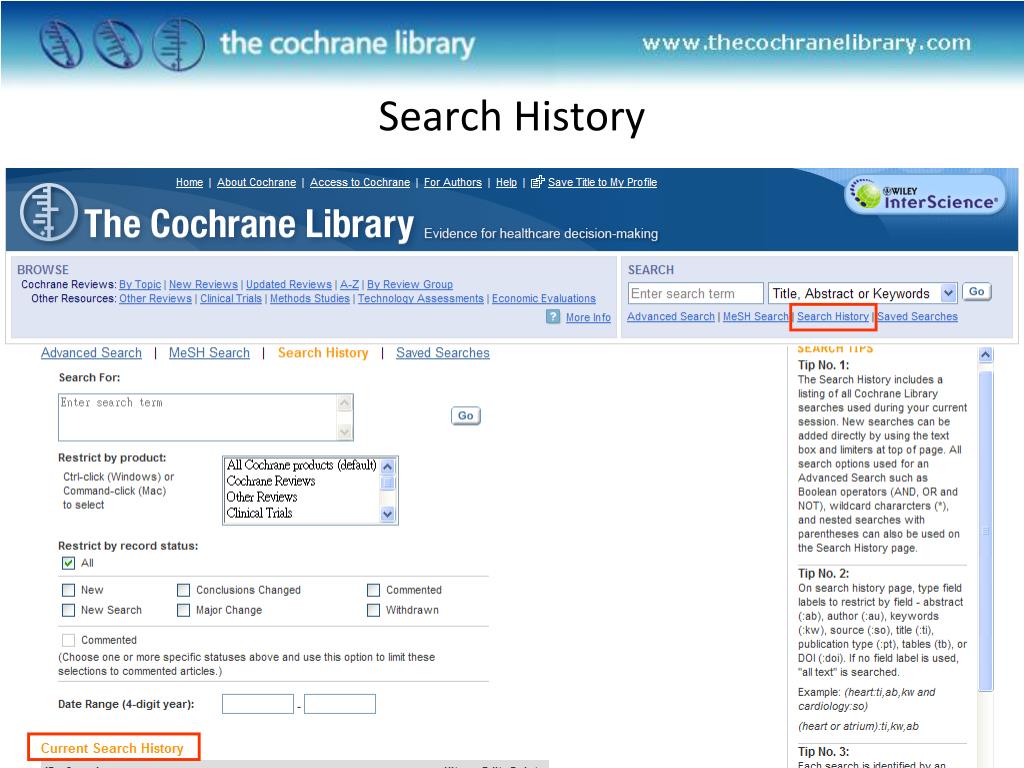
Task: Click the product list scroll down arrow
Action: pos(388,514)
